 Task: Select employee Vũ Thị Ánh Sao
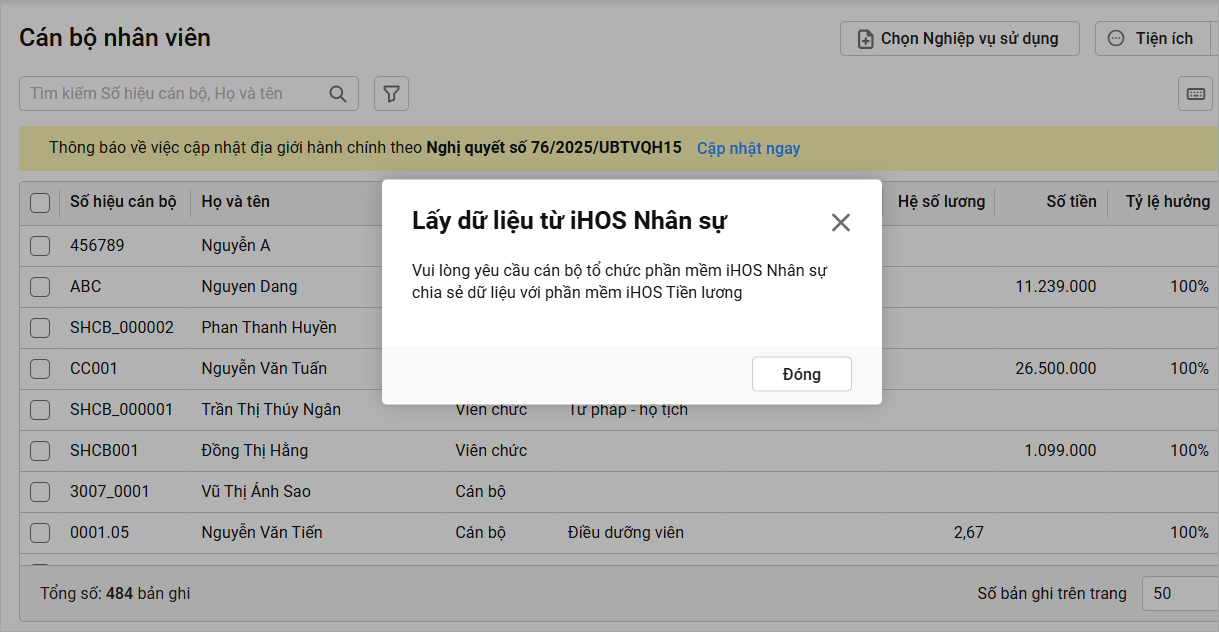click(256, 491)
